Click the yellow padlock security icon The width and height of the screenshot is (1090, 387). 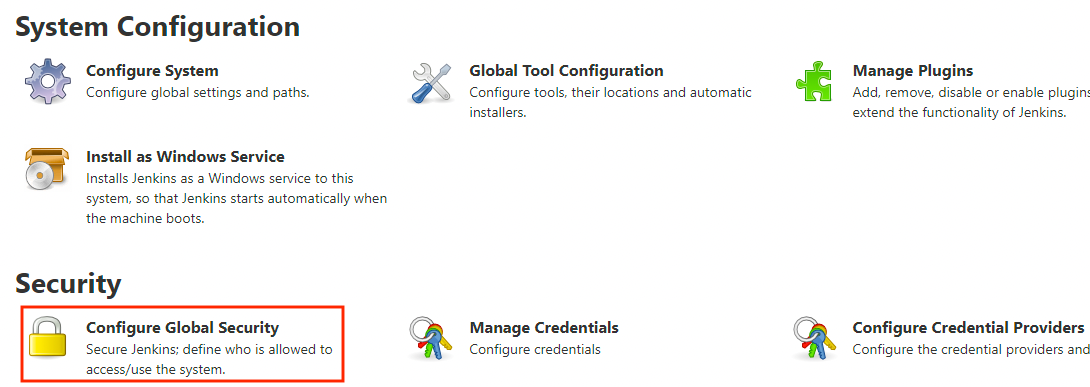pyautogui.click(x=47, y=337)
